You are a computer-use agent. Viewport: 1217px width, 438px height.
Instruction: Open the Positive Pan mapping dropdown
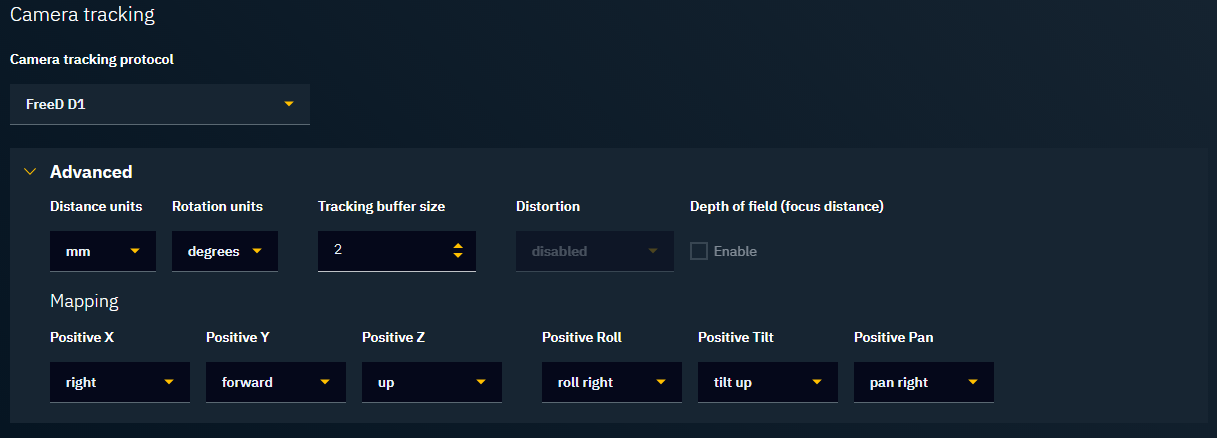(x=923, y=382)
